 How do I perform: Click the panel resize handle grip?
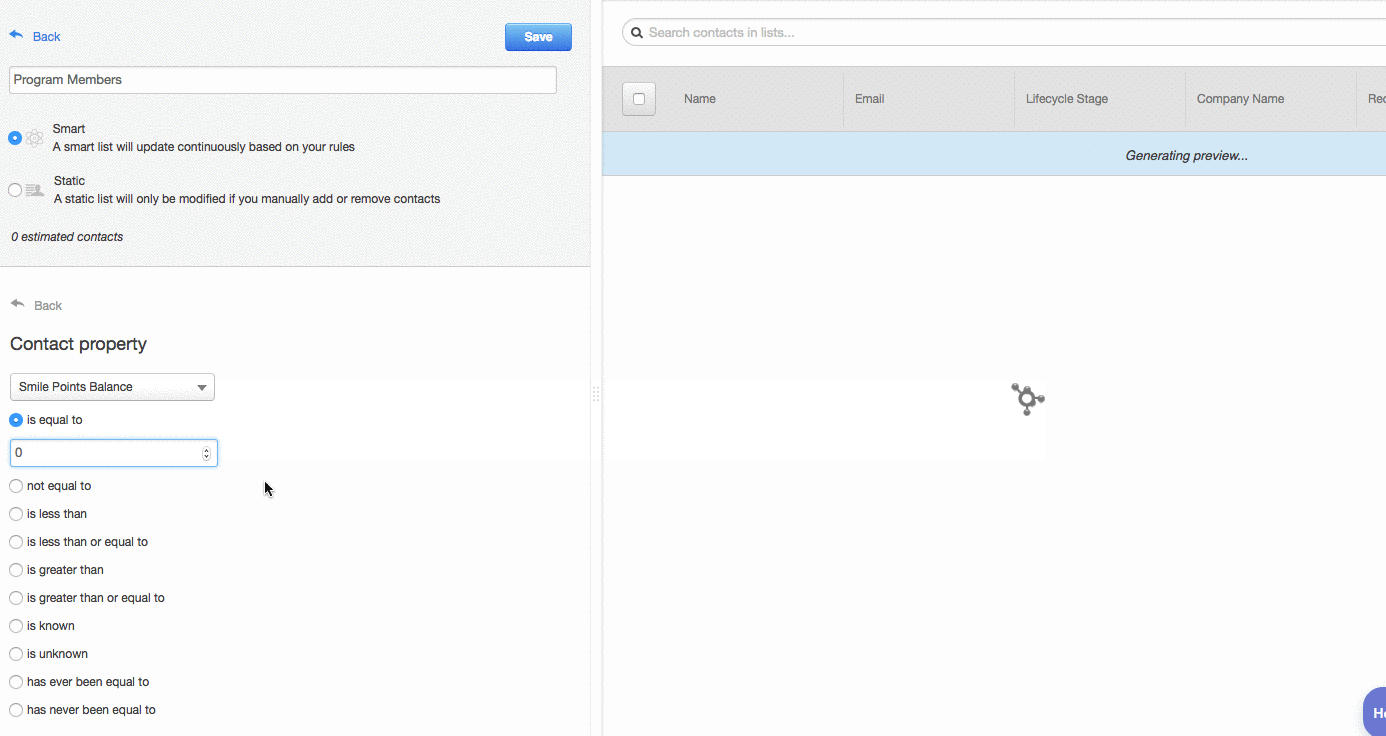(x=596, y=394)
